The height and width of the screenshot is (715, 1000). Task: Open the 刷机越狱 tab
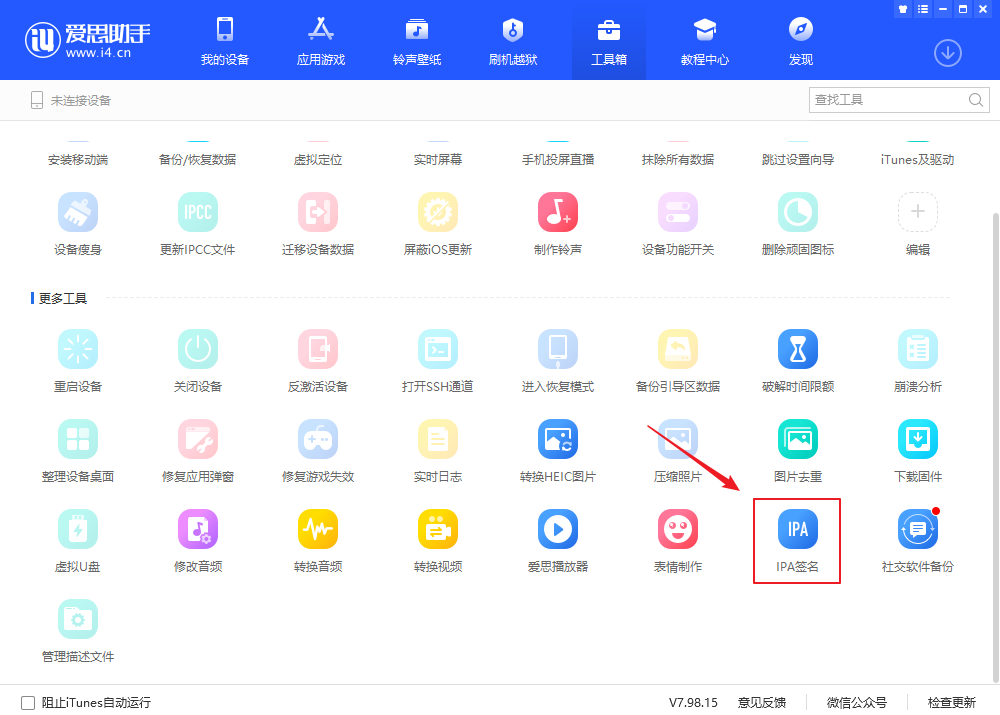pyautogui.click(x=513, y=41)
